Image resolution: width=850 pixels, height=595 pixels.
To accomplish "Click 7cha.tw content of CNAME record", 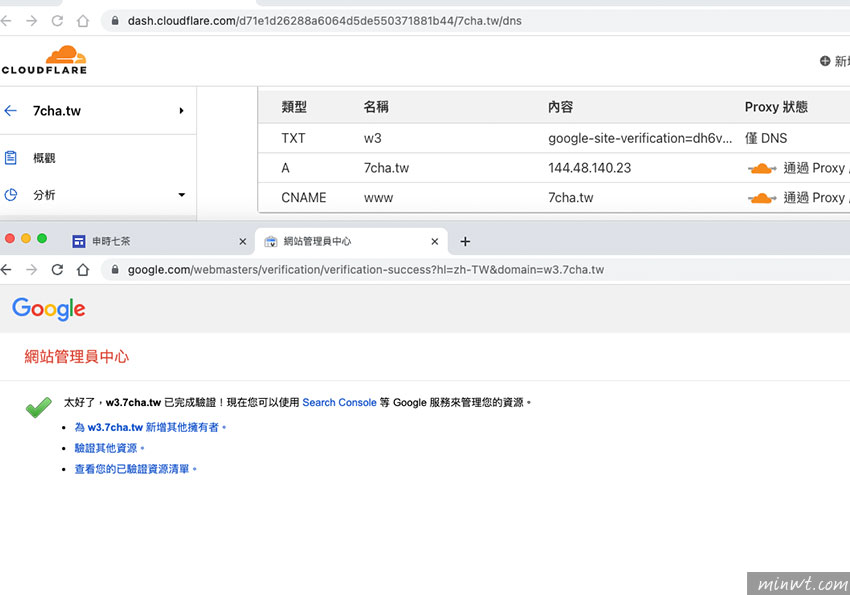I will point(571,198).
